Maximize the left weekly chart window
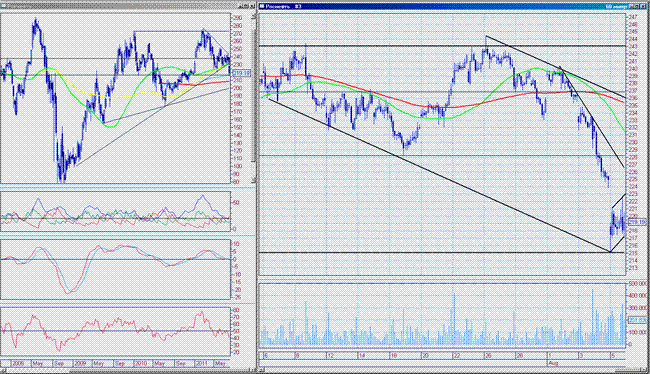 coord(246,5)
